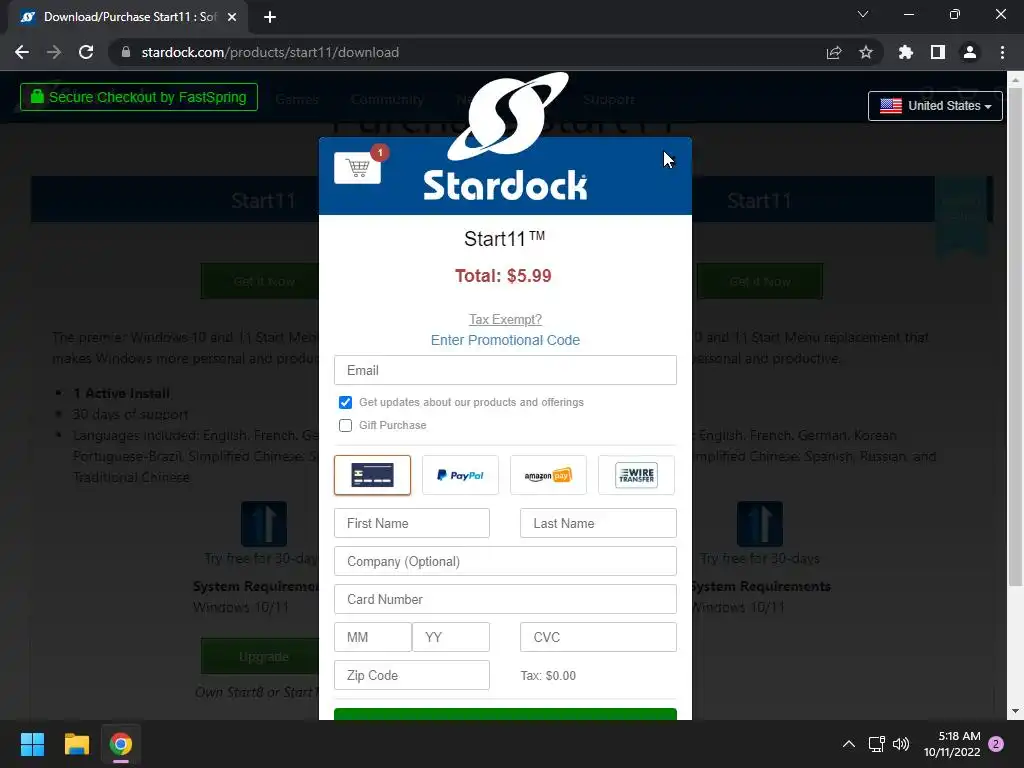The width and height of the screenshot is (1024, 768).
Task: Open the volume tray icon
Action: coord(901,744)
